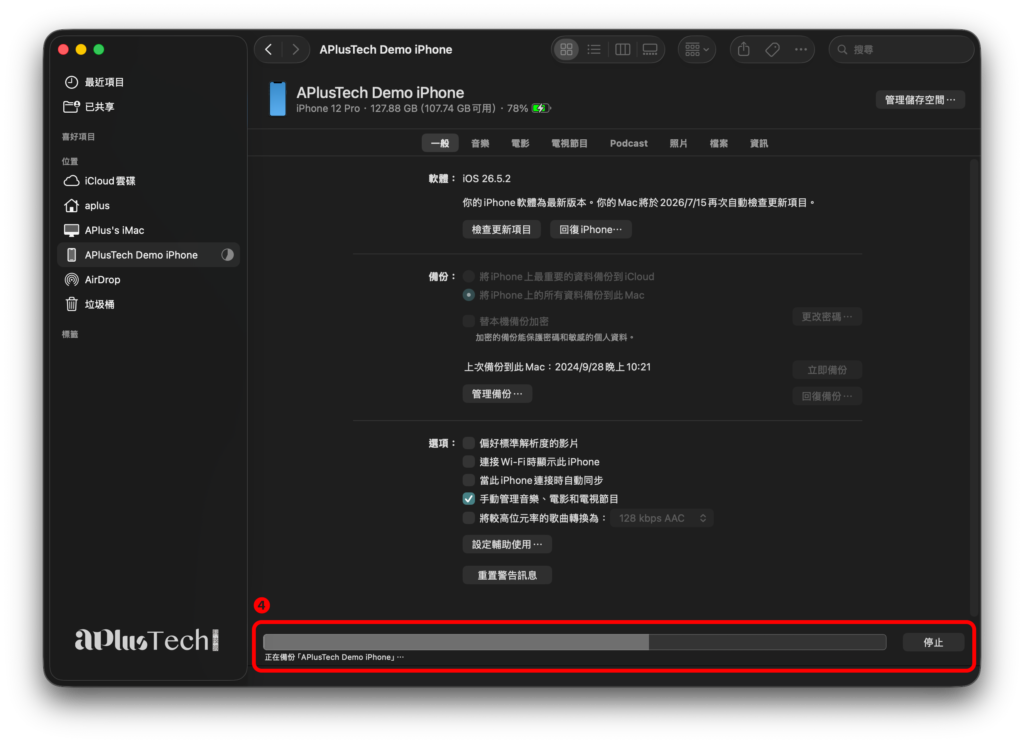This screenshot has width=1024, height=744.
Task: Click 停止 to stop backup
Action: pyautogui.click(x=933, y=643)
